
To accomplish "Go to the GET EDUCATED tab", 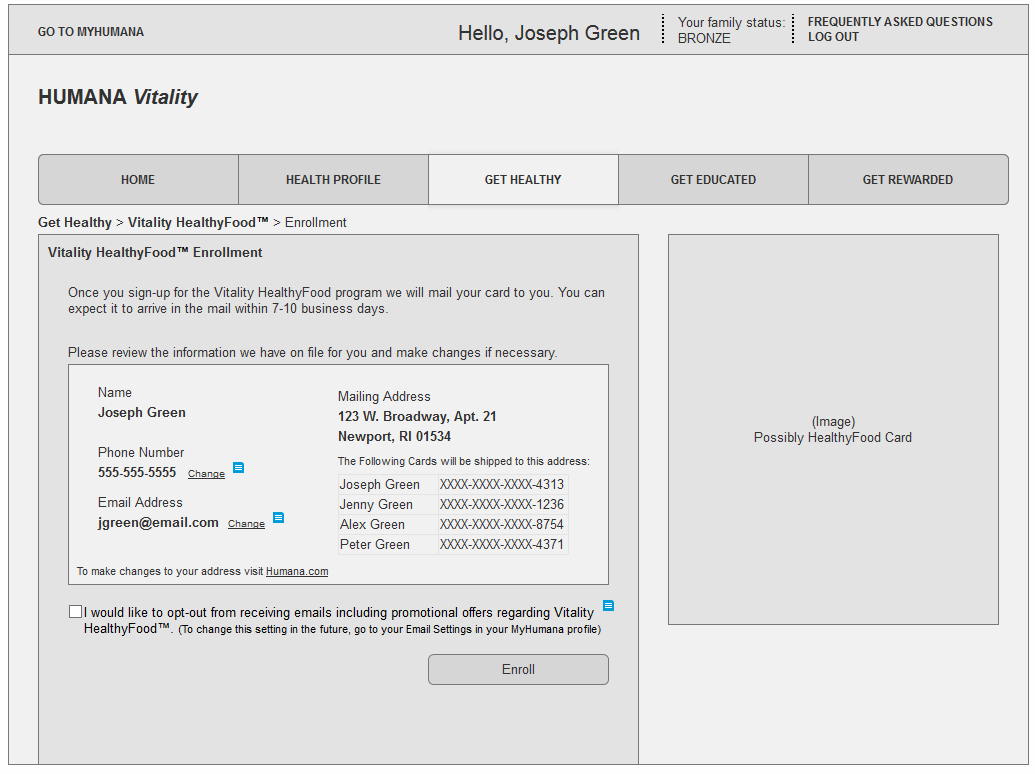I will pos(714,179).
